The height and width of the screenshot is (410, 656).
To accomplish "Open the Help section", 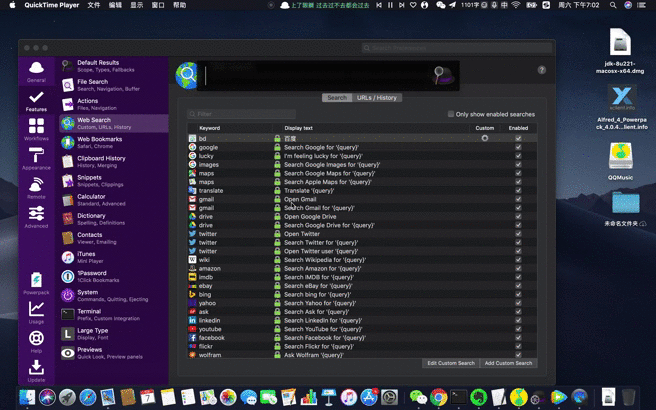I will (x=36, y=342).
